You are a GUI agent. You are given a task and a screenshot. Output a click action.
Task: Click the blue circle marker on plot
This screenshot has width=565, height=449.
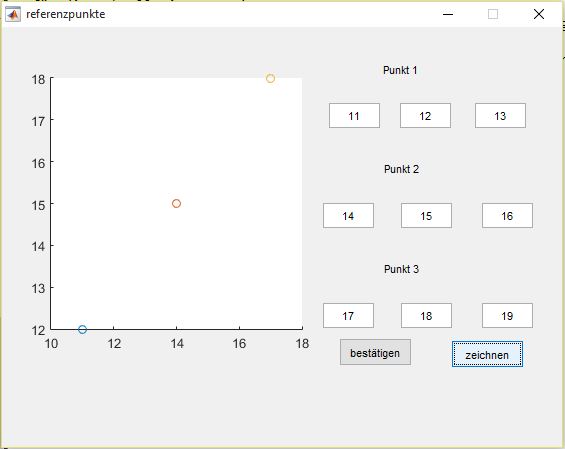coord(82,329)
